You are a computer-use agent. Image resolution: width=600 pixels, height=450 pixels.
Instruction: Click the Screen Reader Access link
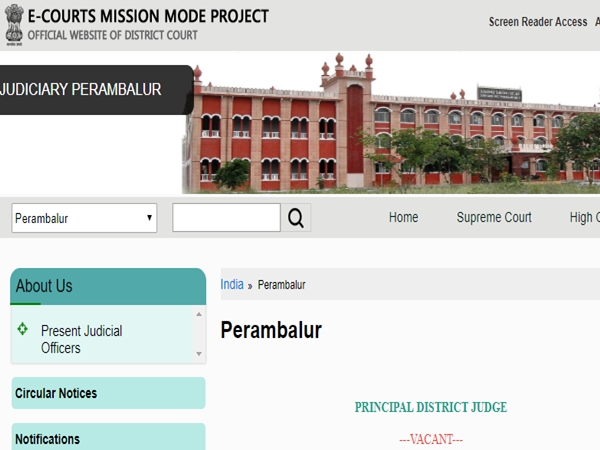coord(538,22)
